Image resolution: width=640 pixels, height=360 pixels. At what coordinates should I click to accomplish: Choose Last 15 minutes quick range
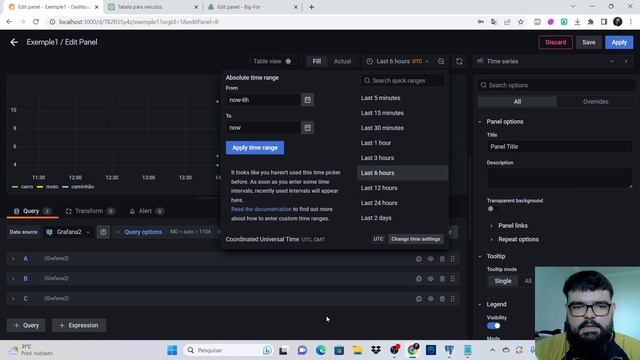tap(382, 113)
